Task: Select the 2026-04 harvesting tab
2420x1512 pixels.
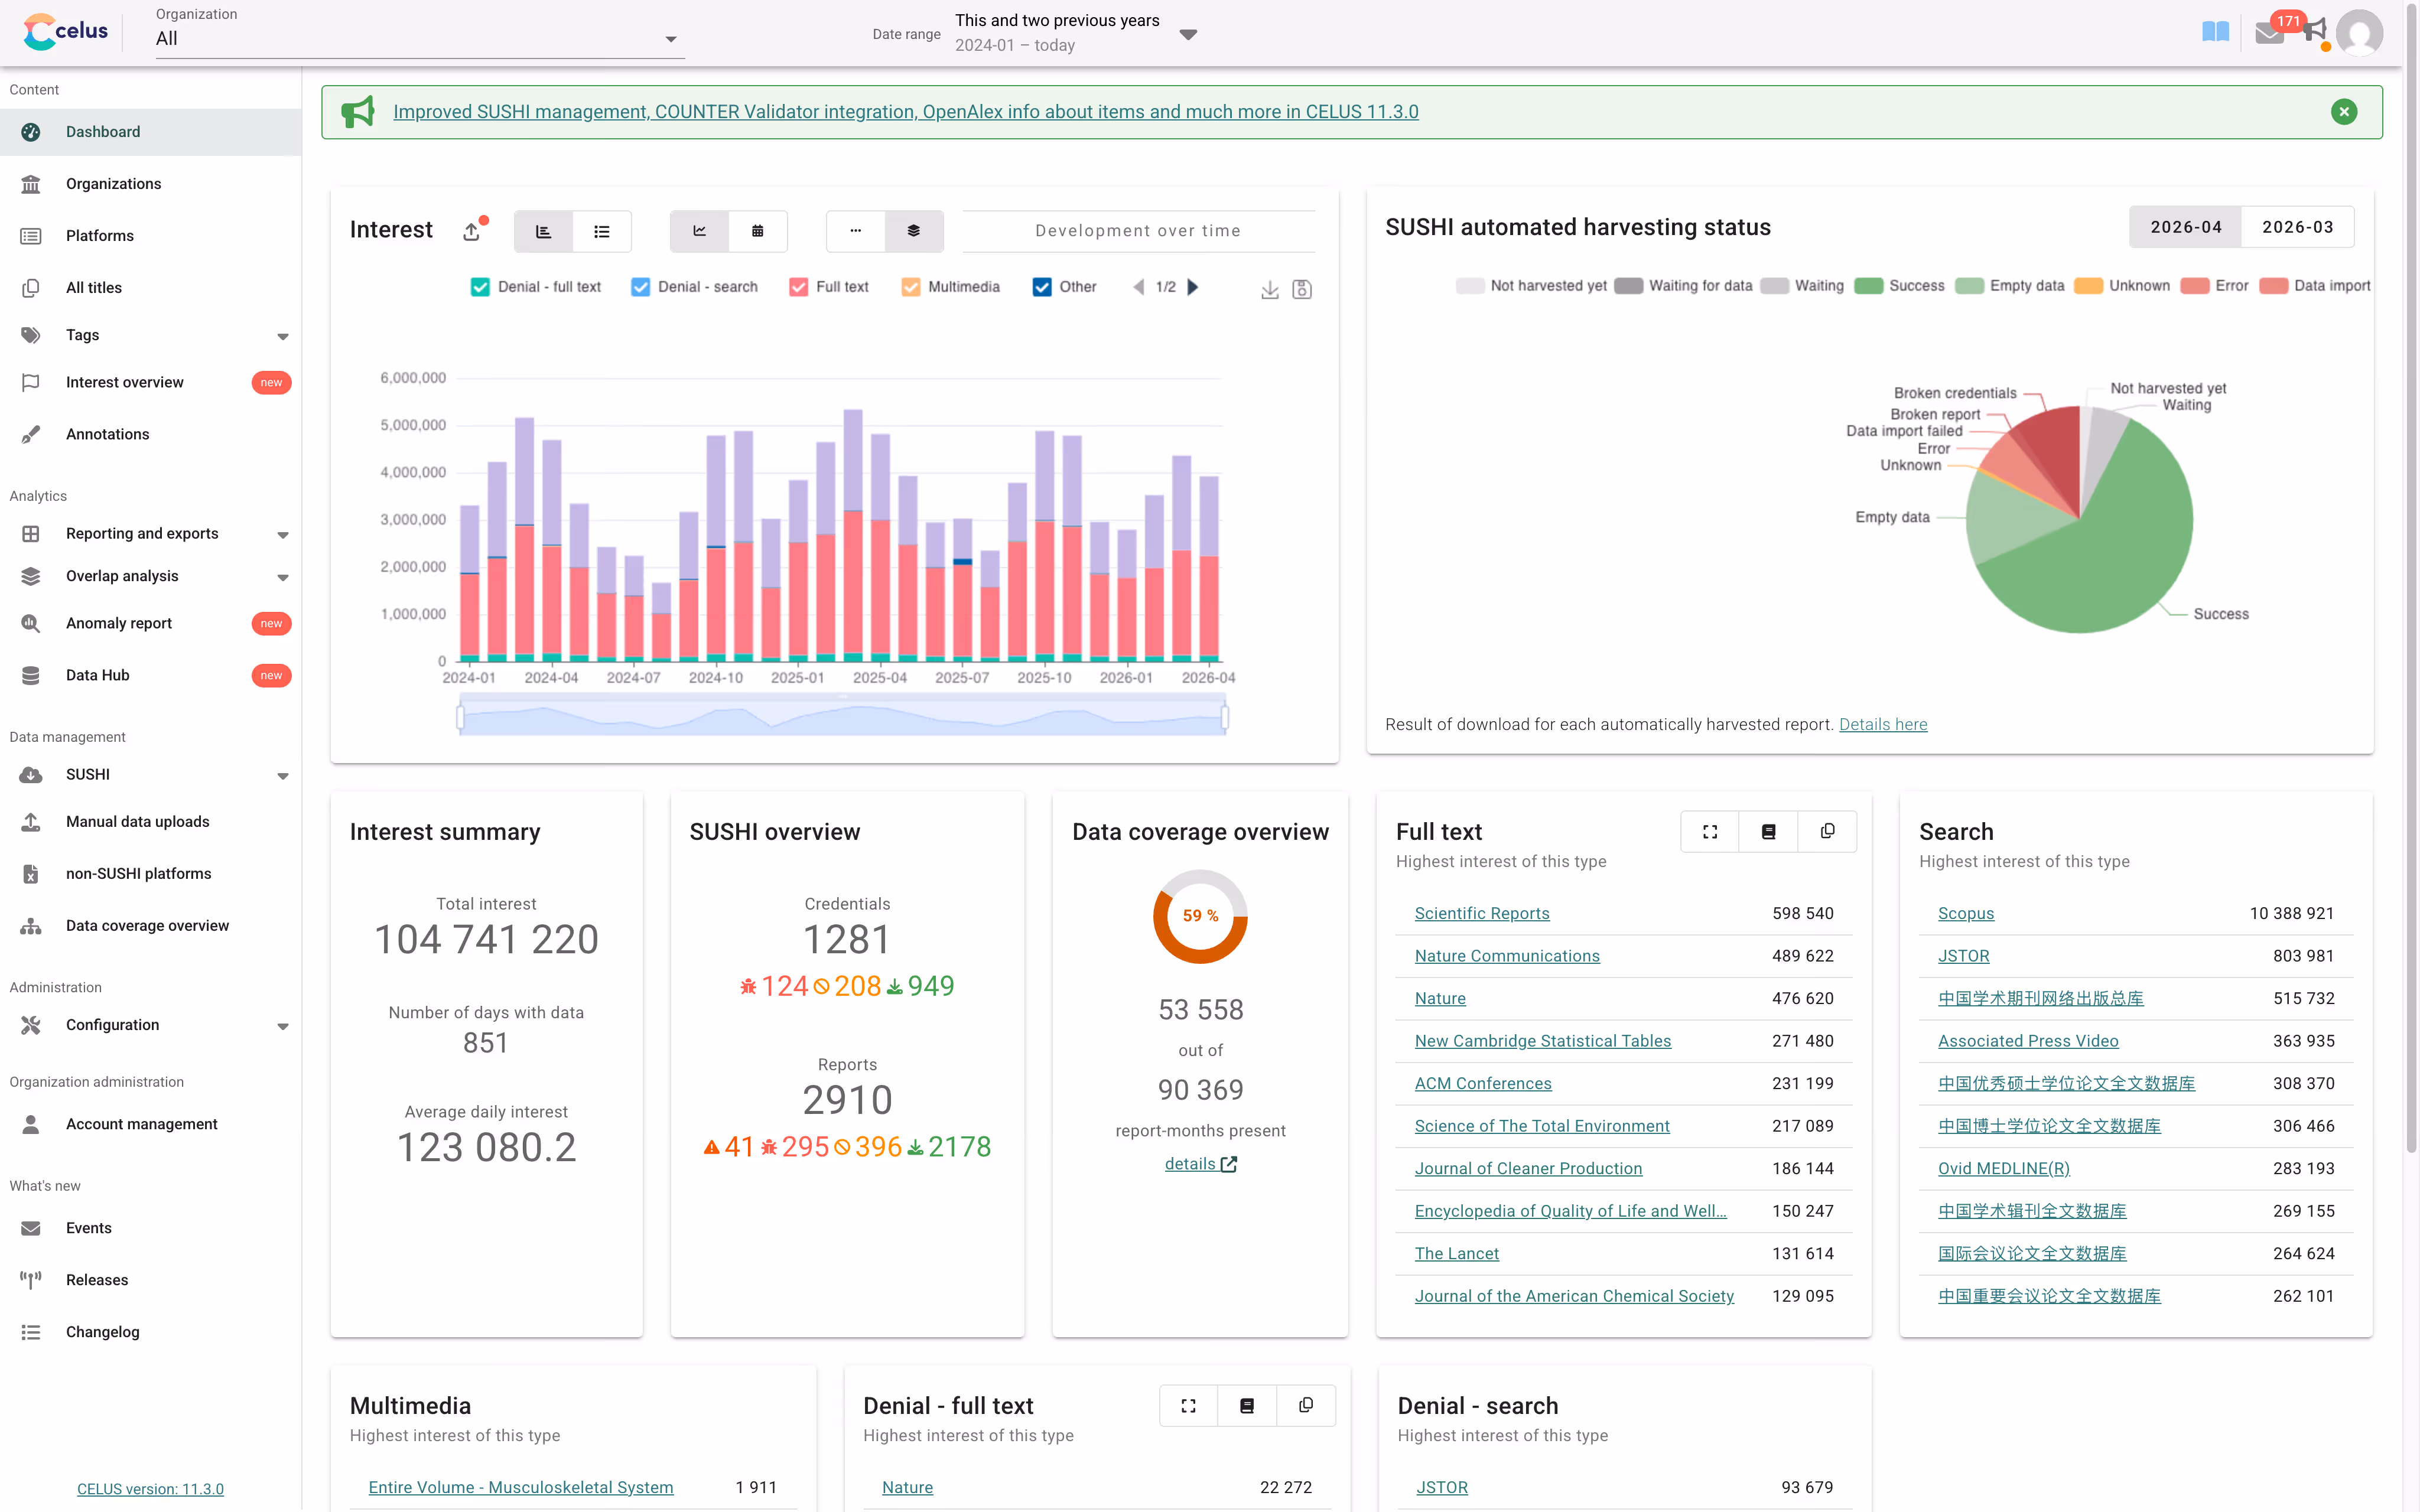Action: 2186,227
